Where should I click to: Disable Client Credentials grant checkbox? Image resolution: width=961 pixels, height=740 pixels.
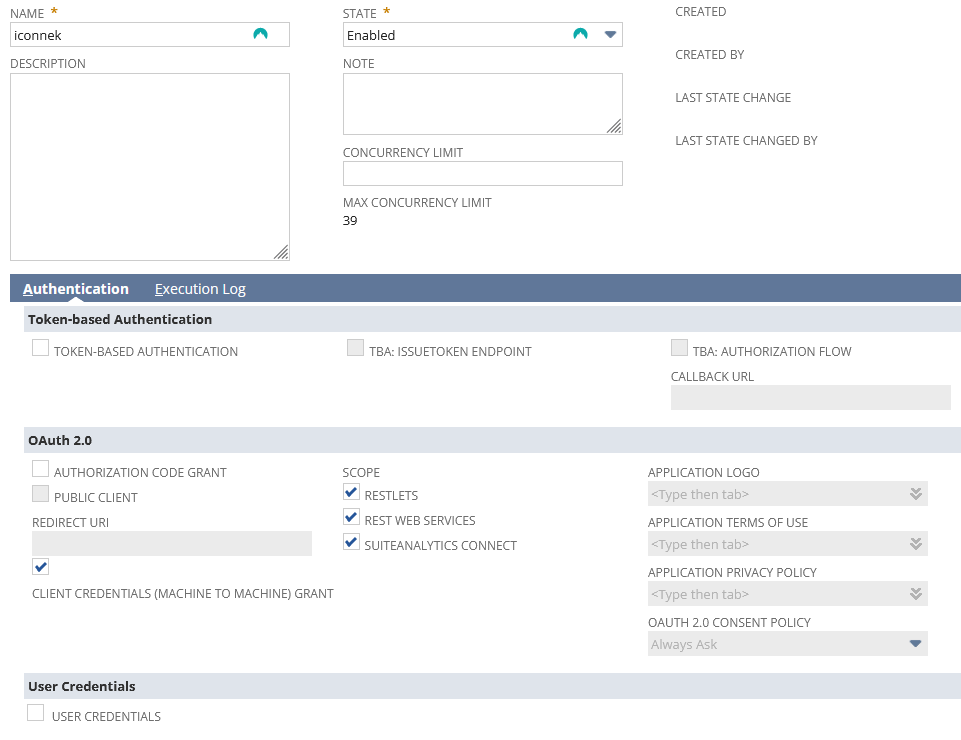(x=41, y=567)
